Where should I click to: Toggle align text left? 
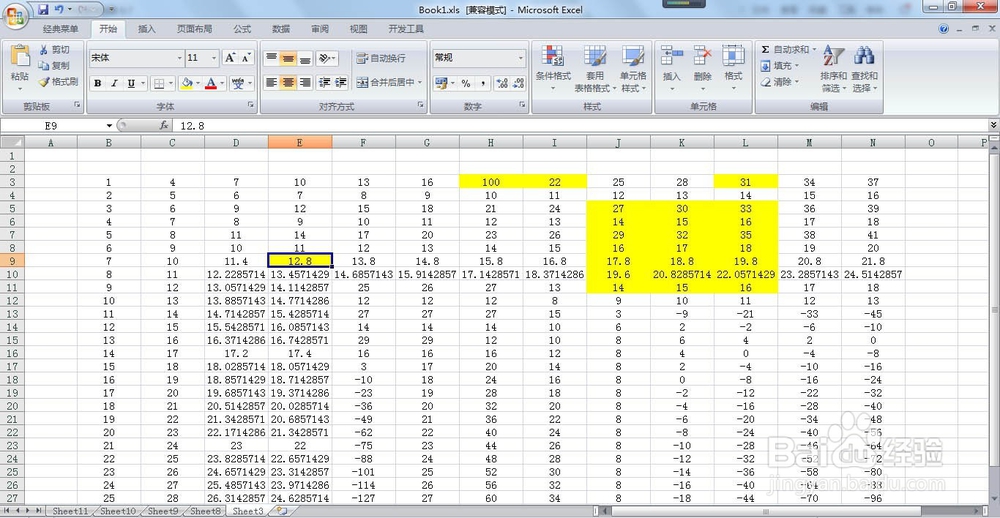[271, 82]
